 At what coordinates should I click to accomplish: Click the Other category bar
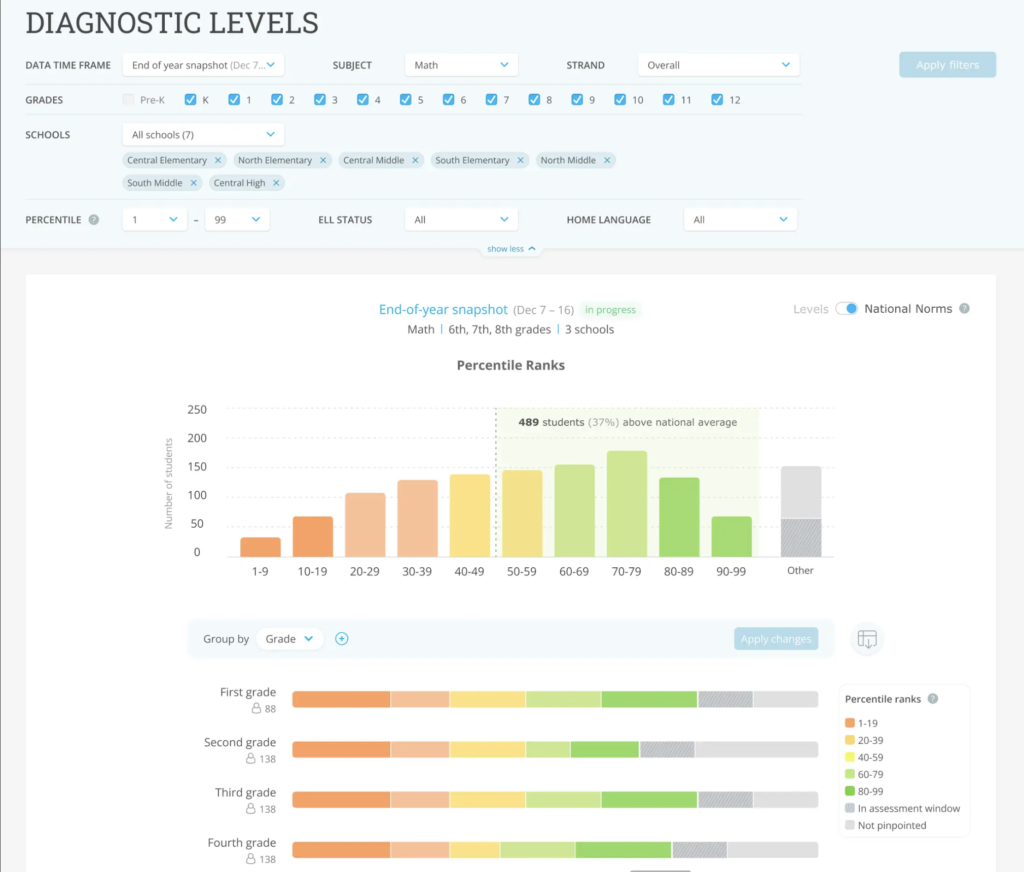click(801, 511)
